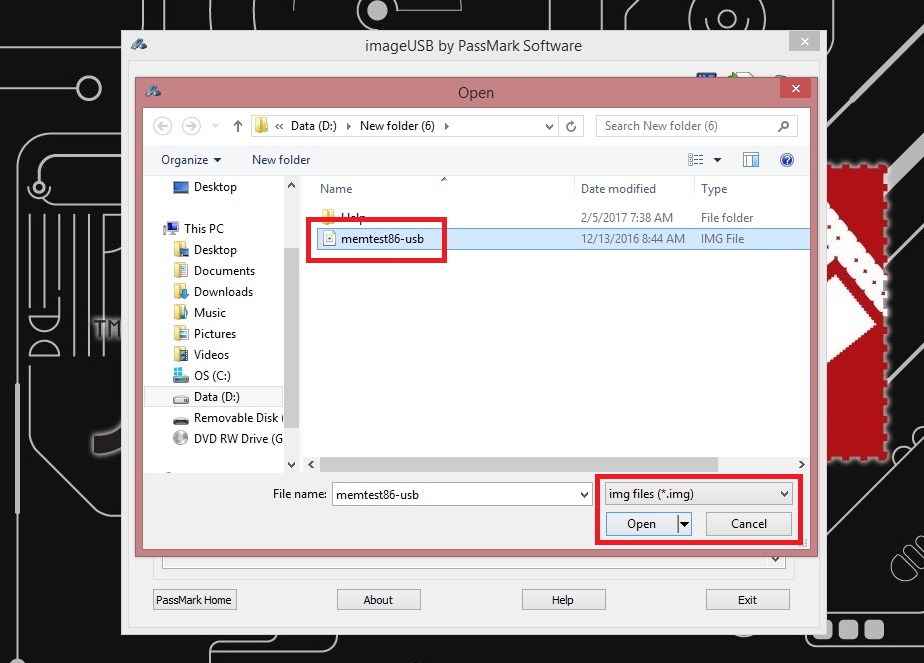
Task: Click the search magnifier icon
Action: point(783,126)
